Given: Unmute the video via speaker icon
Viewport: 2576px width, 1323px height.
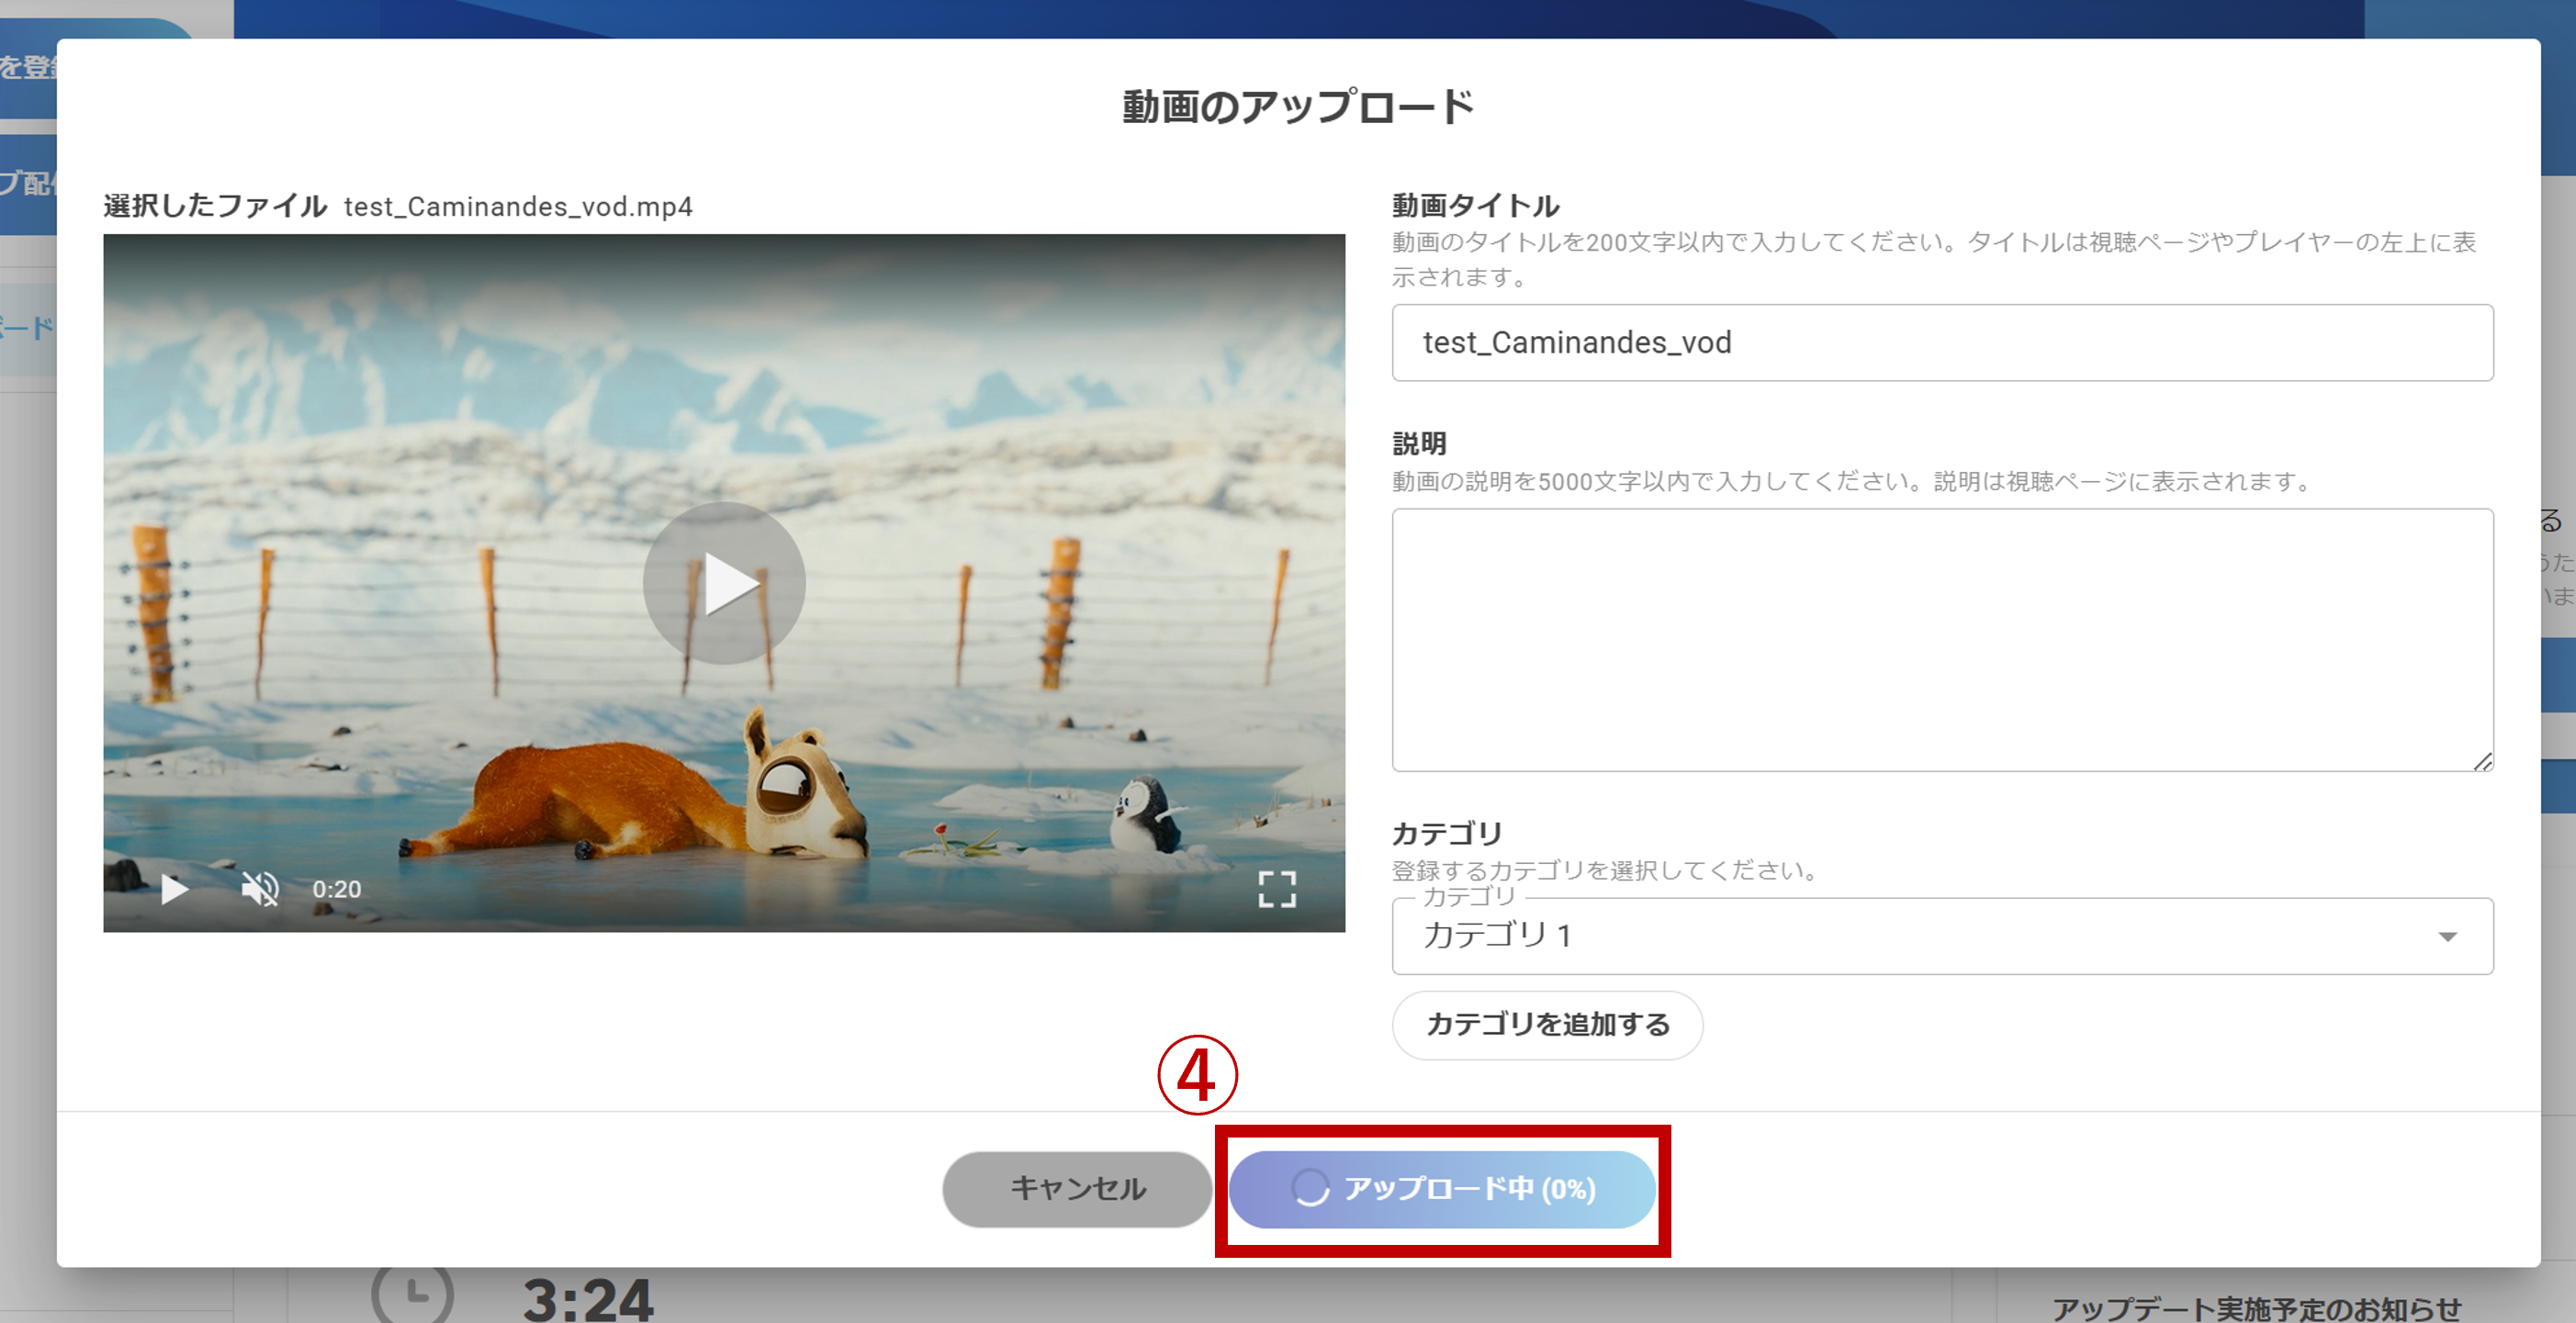Looking at the screenshot, I should point(261,888).
